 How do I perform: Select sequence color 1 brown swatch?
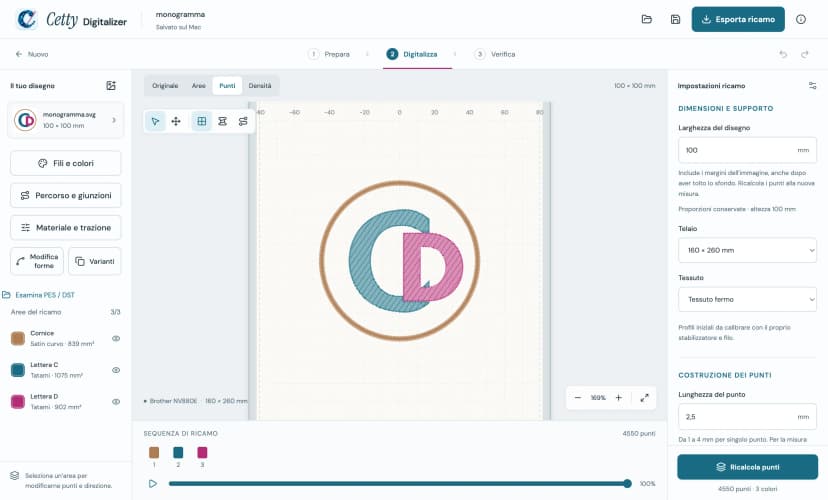[x=154, y=452]
